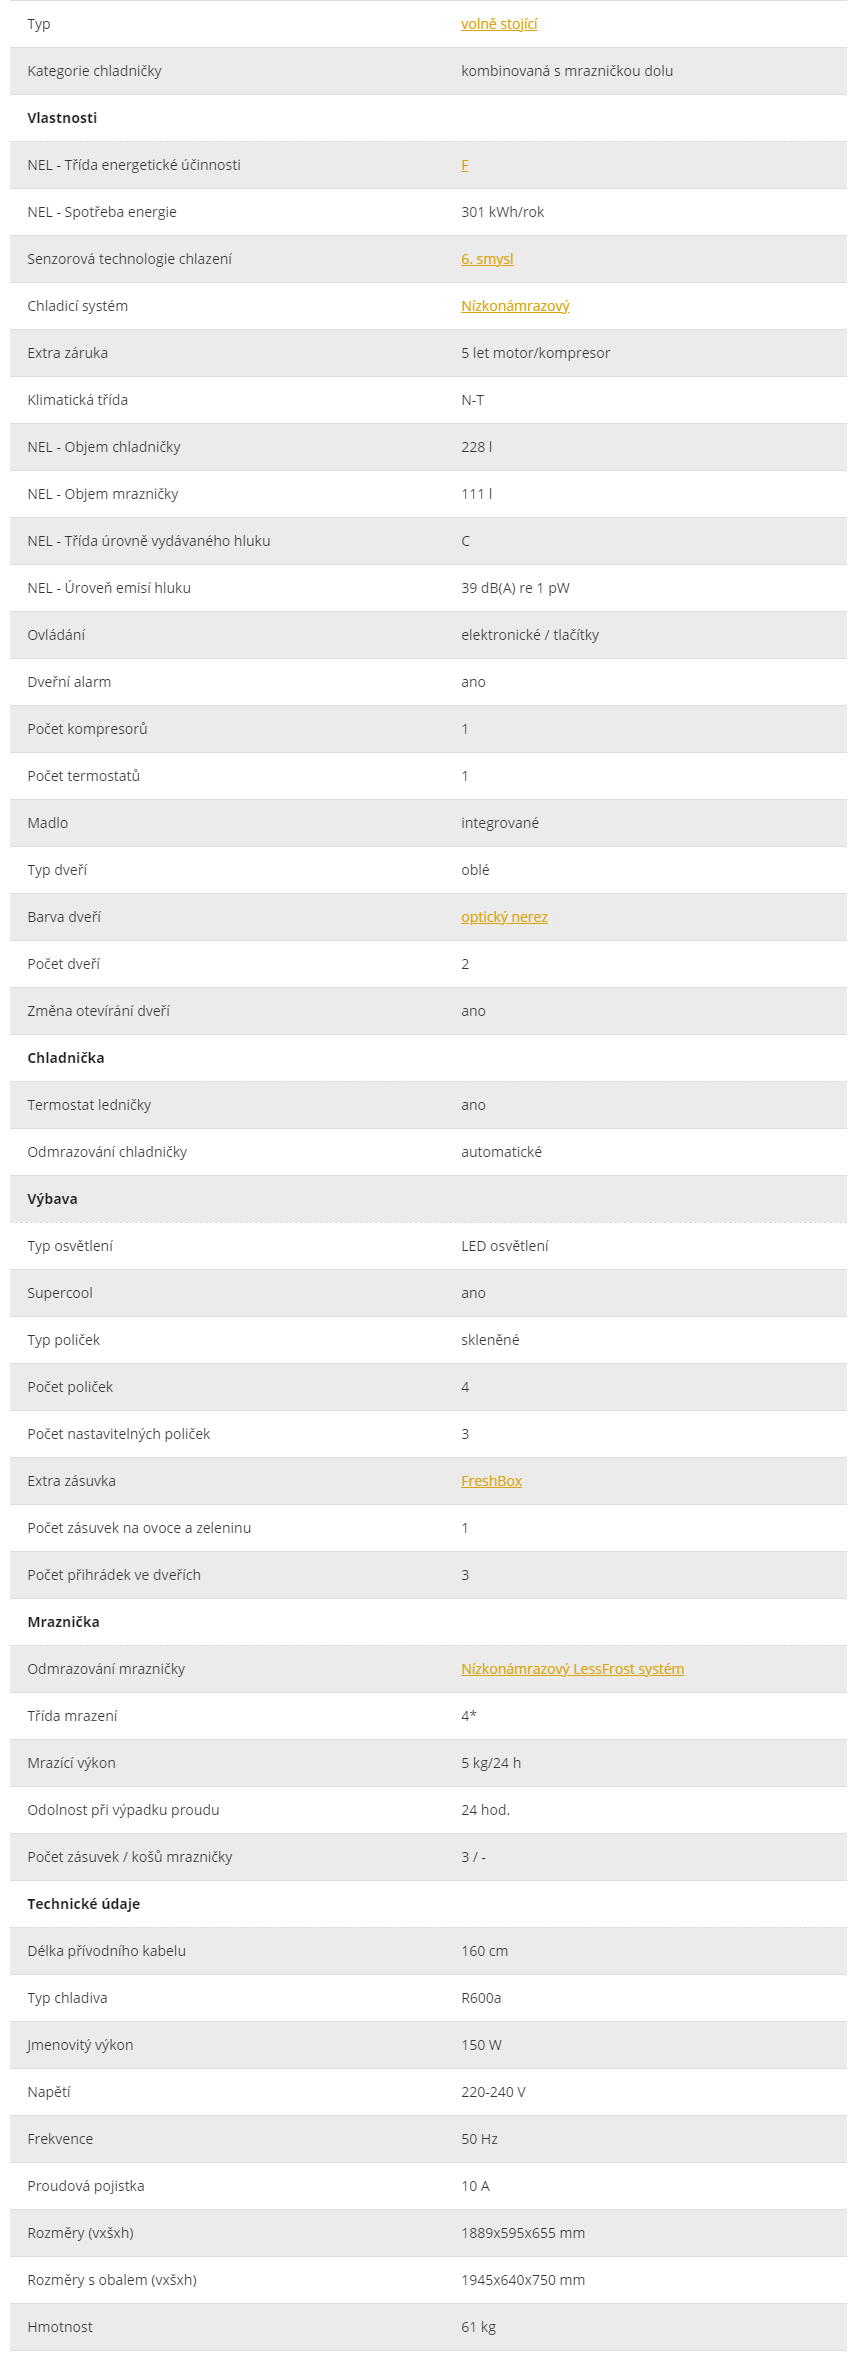Screen dimensions: 862x2362
Task: Click the '39 dB(A) re 1 pW' noise value
Action: (515, 588)
